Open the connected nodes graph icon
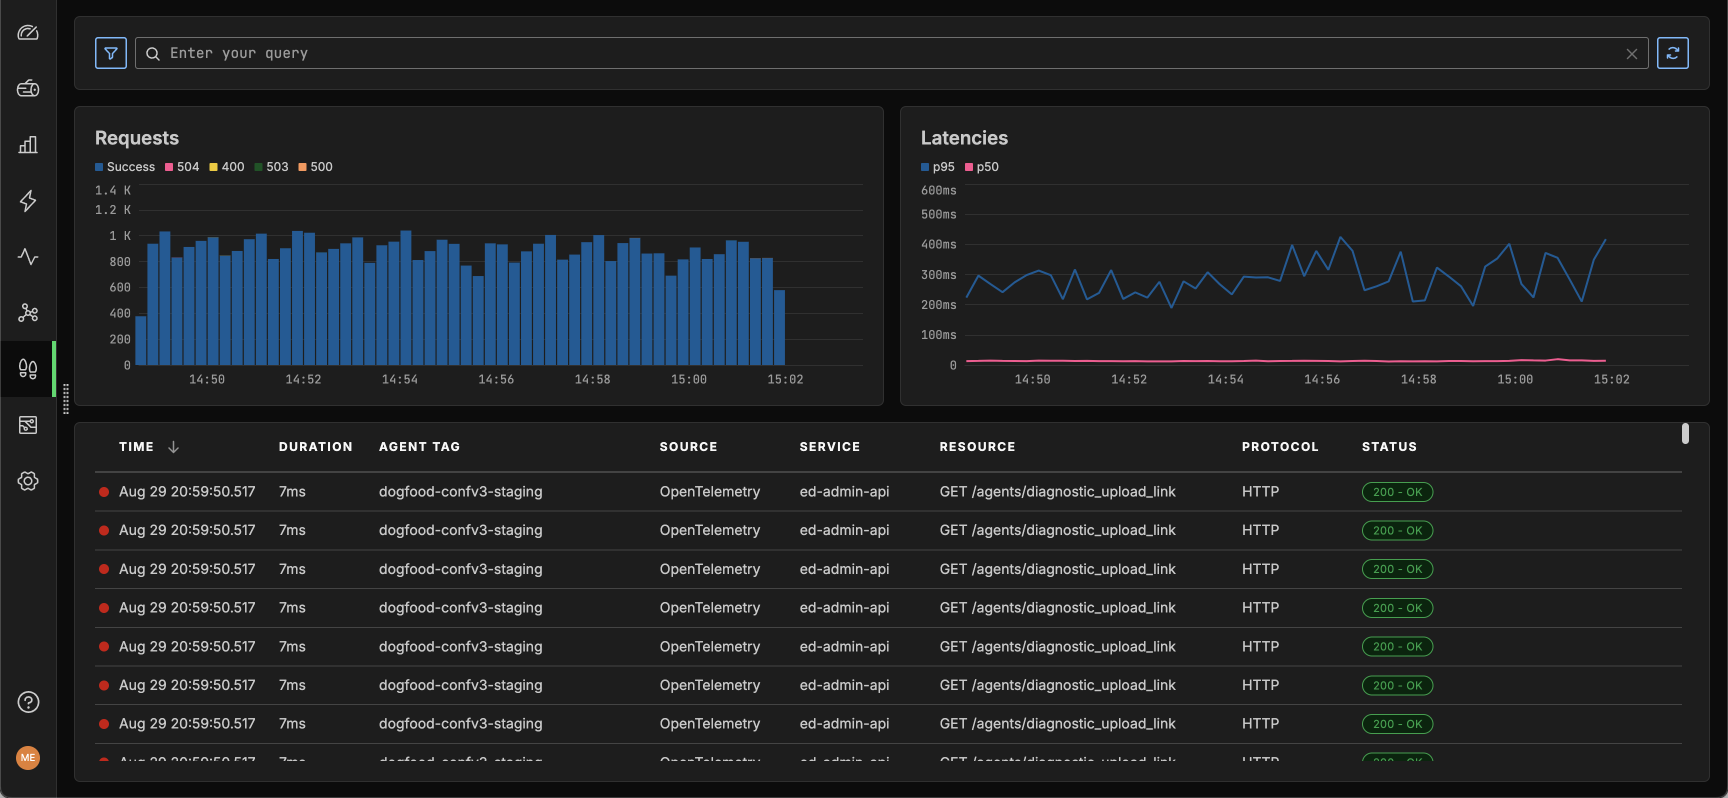Screen dimensions: 1728x798 click(x=28, y=313)
